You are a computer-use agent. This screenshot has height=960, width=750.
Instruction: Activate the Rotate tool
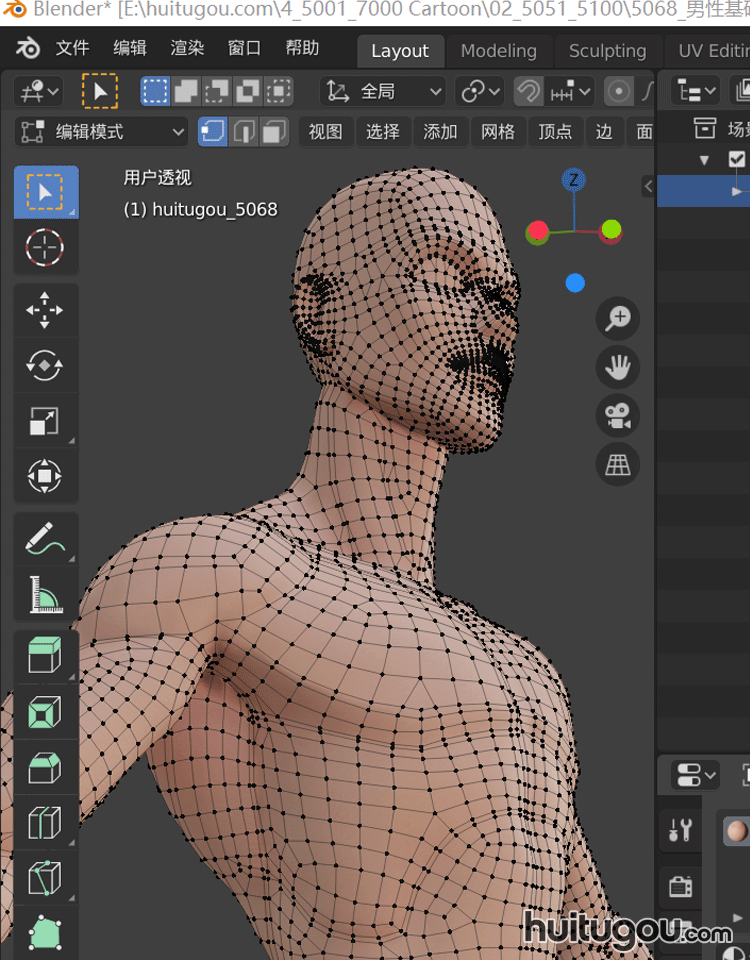pos(45,366)
